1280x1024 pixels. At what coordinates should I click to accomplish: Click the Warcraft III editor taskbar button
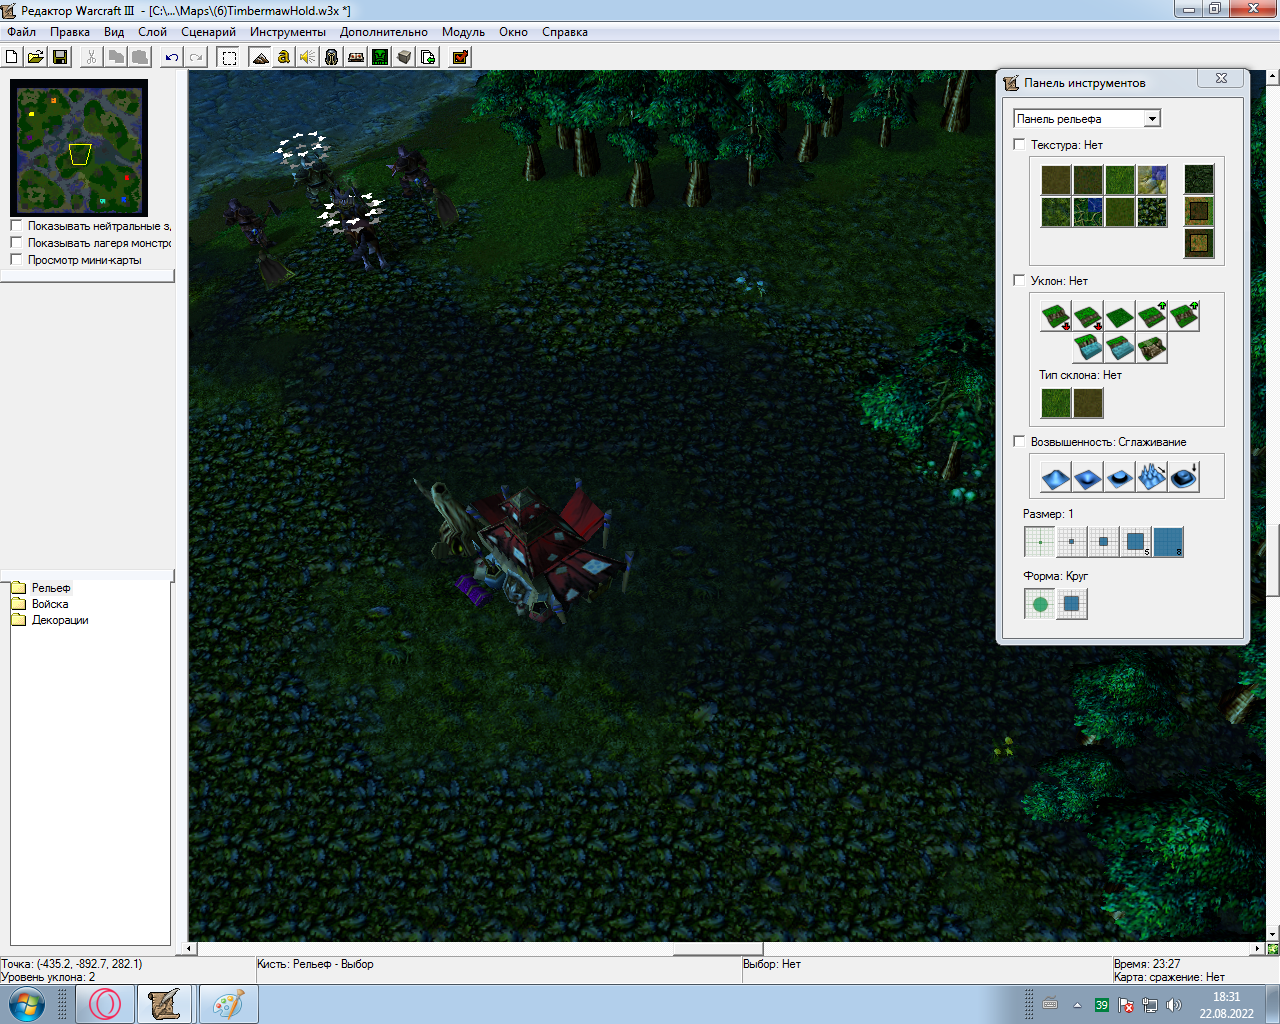pyautogui.click(x=164, y=1004)
